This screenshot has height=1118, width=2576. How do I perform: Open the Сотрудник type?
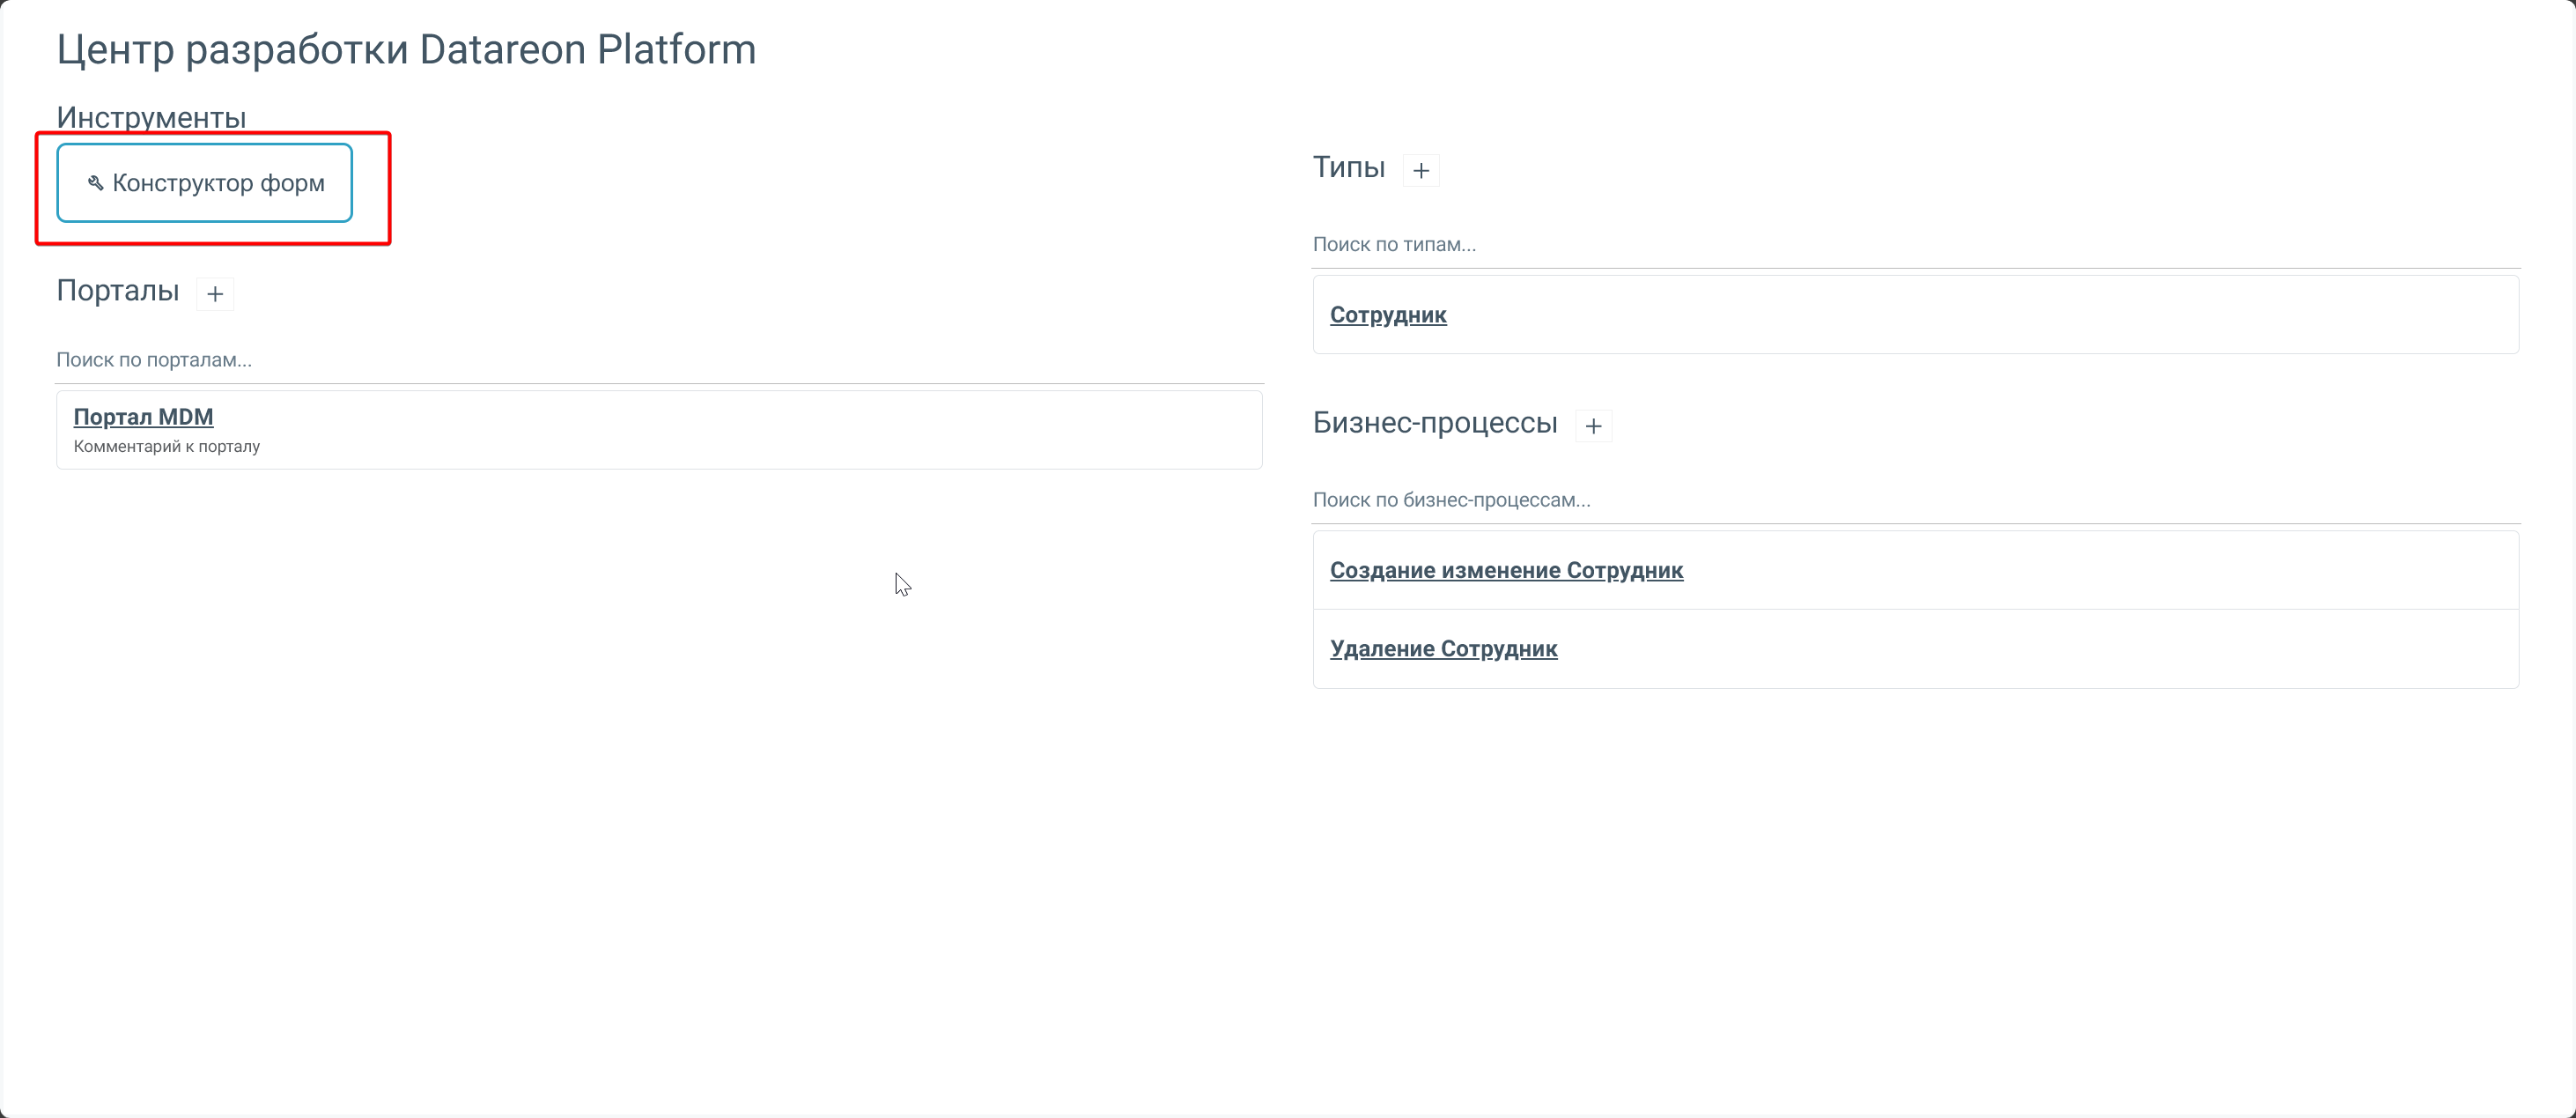tap(1387, 315)
